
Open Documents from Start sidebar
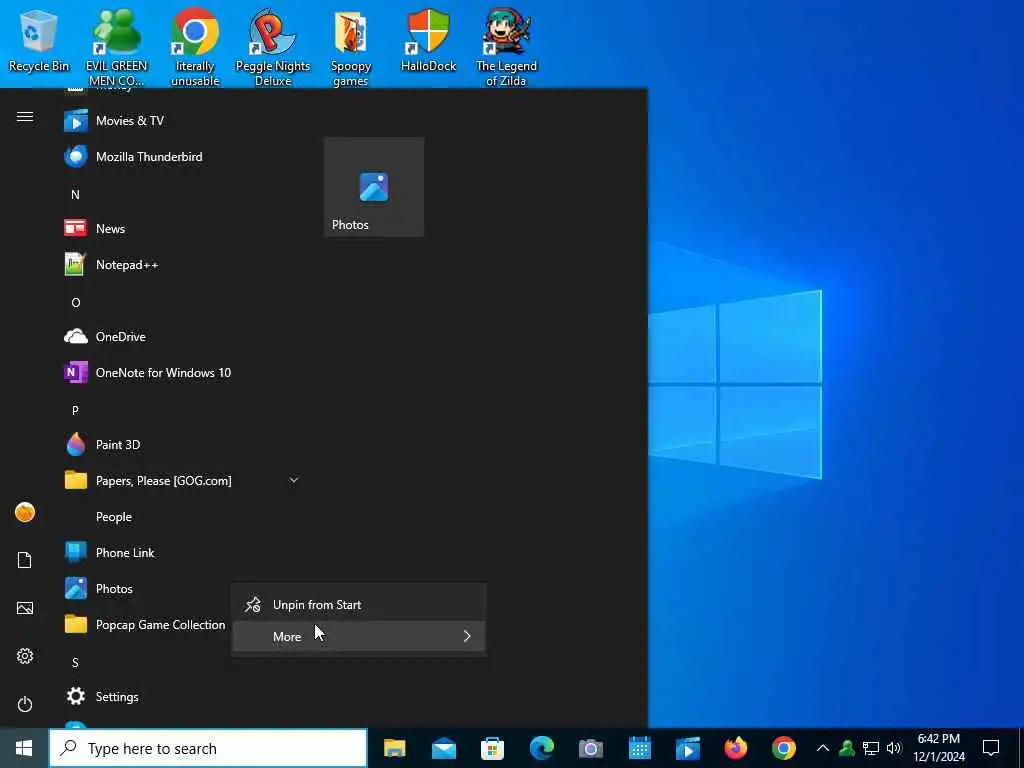25,560
